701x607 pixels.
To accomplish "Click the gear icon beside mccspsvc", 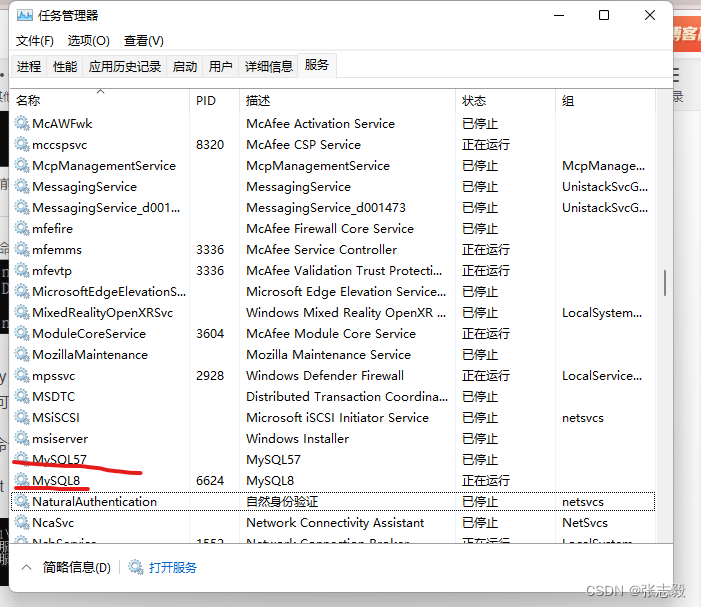I will click(22, 144).
